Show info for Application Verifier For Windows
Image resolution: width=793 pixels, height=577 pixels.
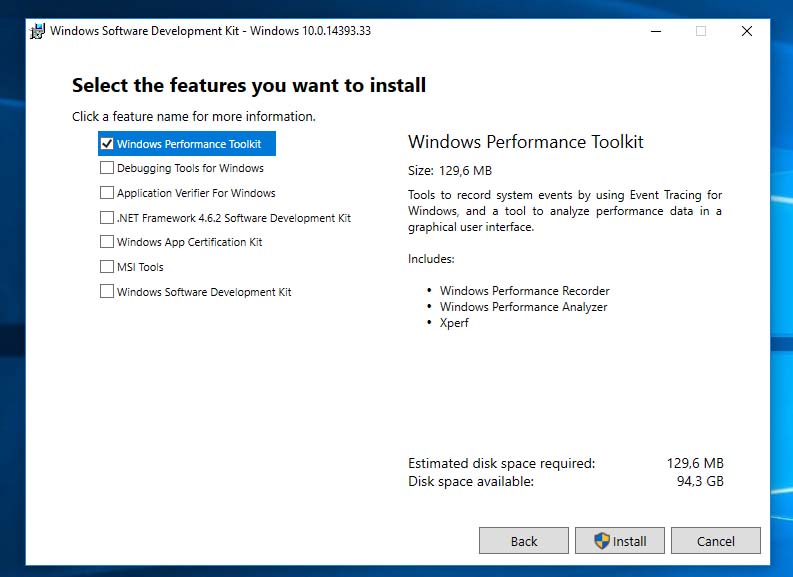(196, 193)
